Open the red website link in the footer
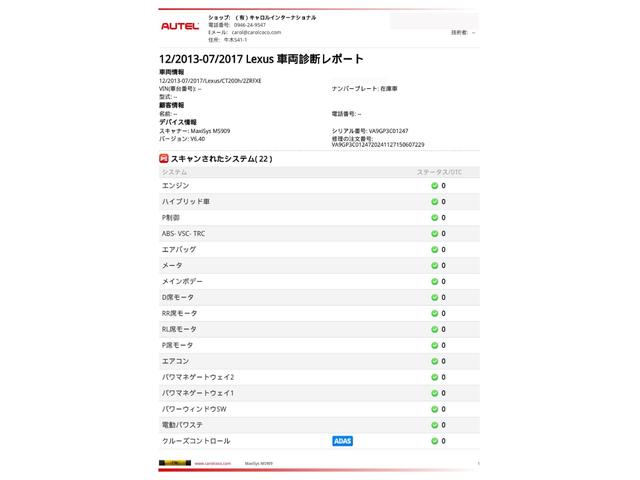 click(213, 463)
